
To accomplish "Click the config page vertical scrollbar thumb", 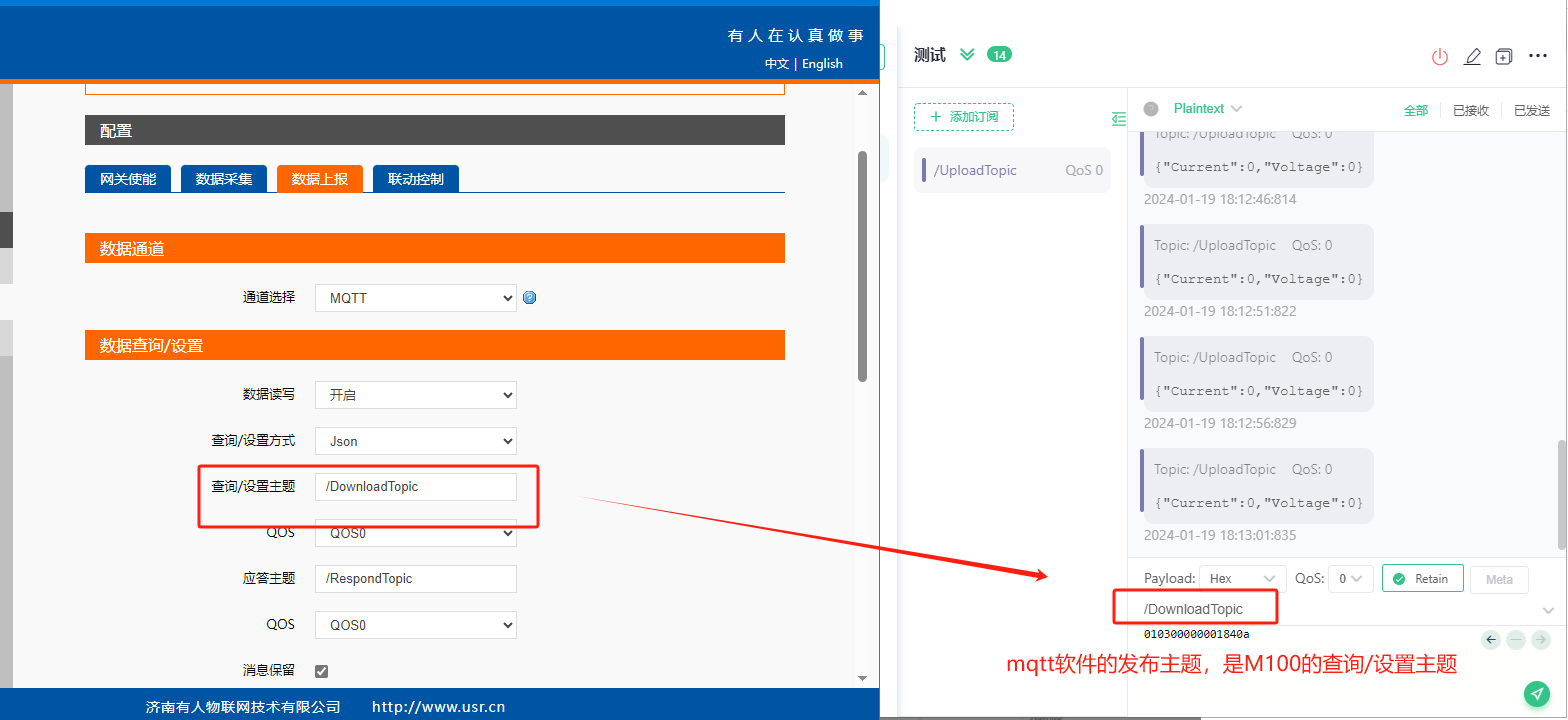I will [862, 266].
